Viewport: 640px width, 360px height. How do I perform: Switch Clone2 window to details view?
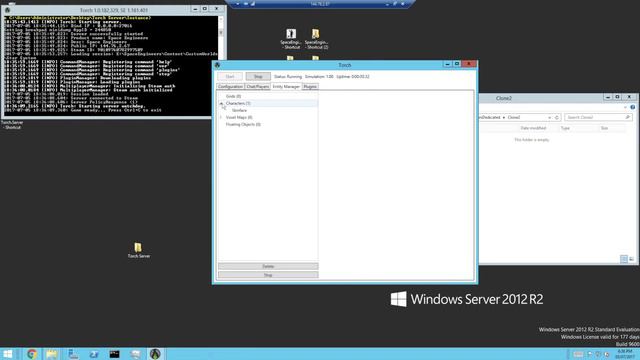[624, 259]
